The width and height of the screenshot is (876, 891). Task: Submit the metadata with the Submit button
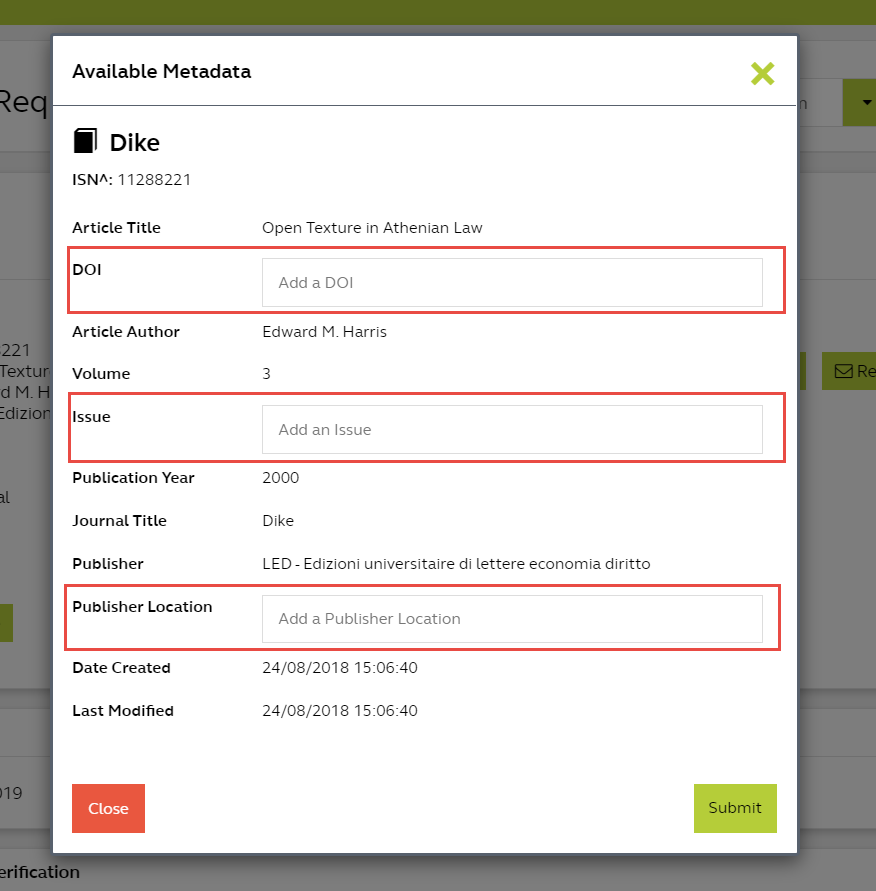(735, 808)
